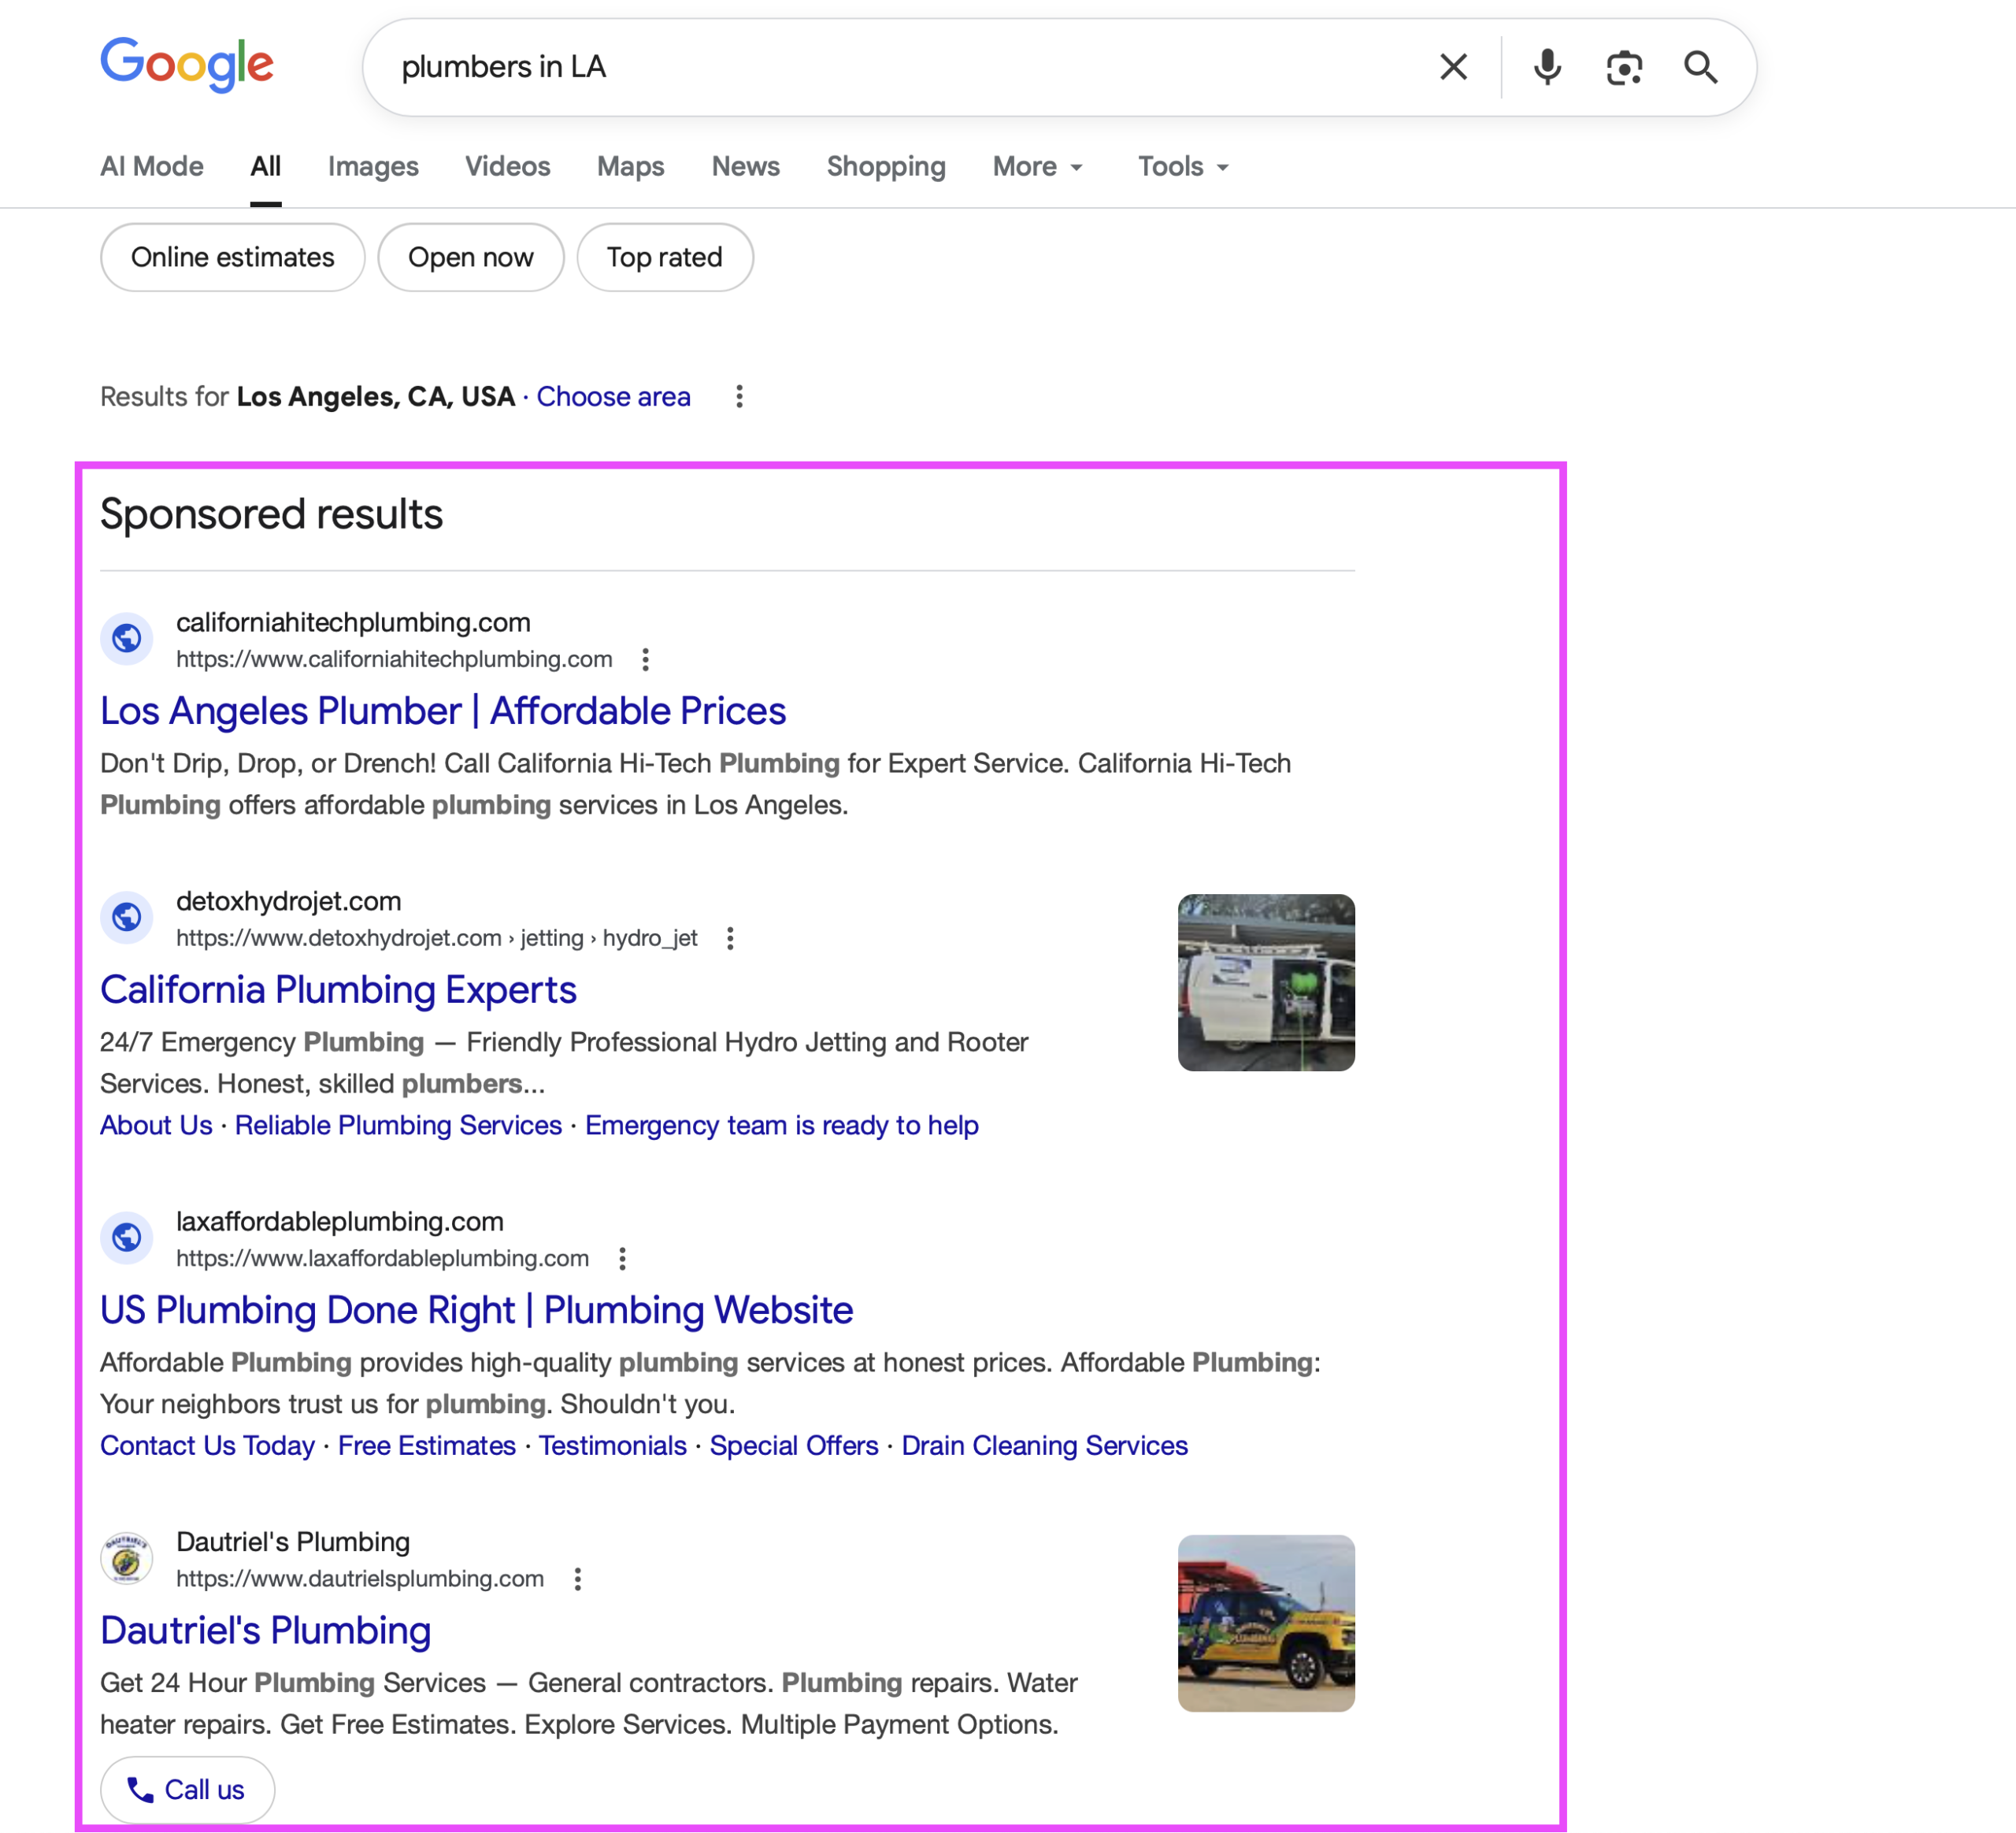The image size is (2016, 1833).
Task: Apply the Online estimates filter chip
Action: (232, 257)
